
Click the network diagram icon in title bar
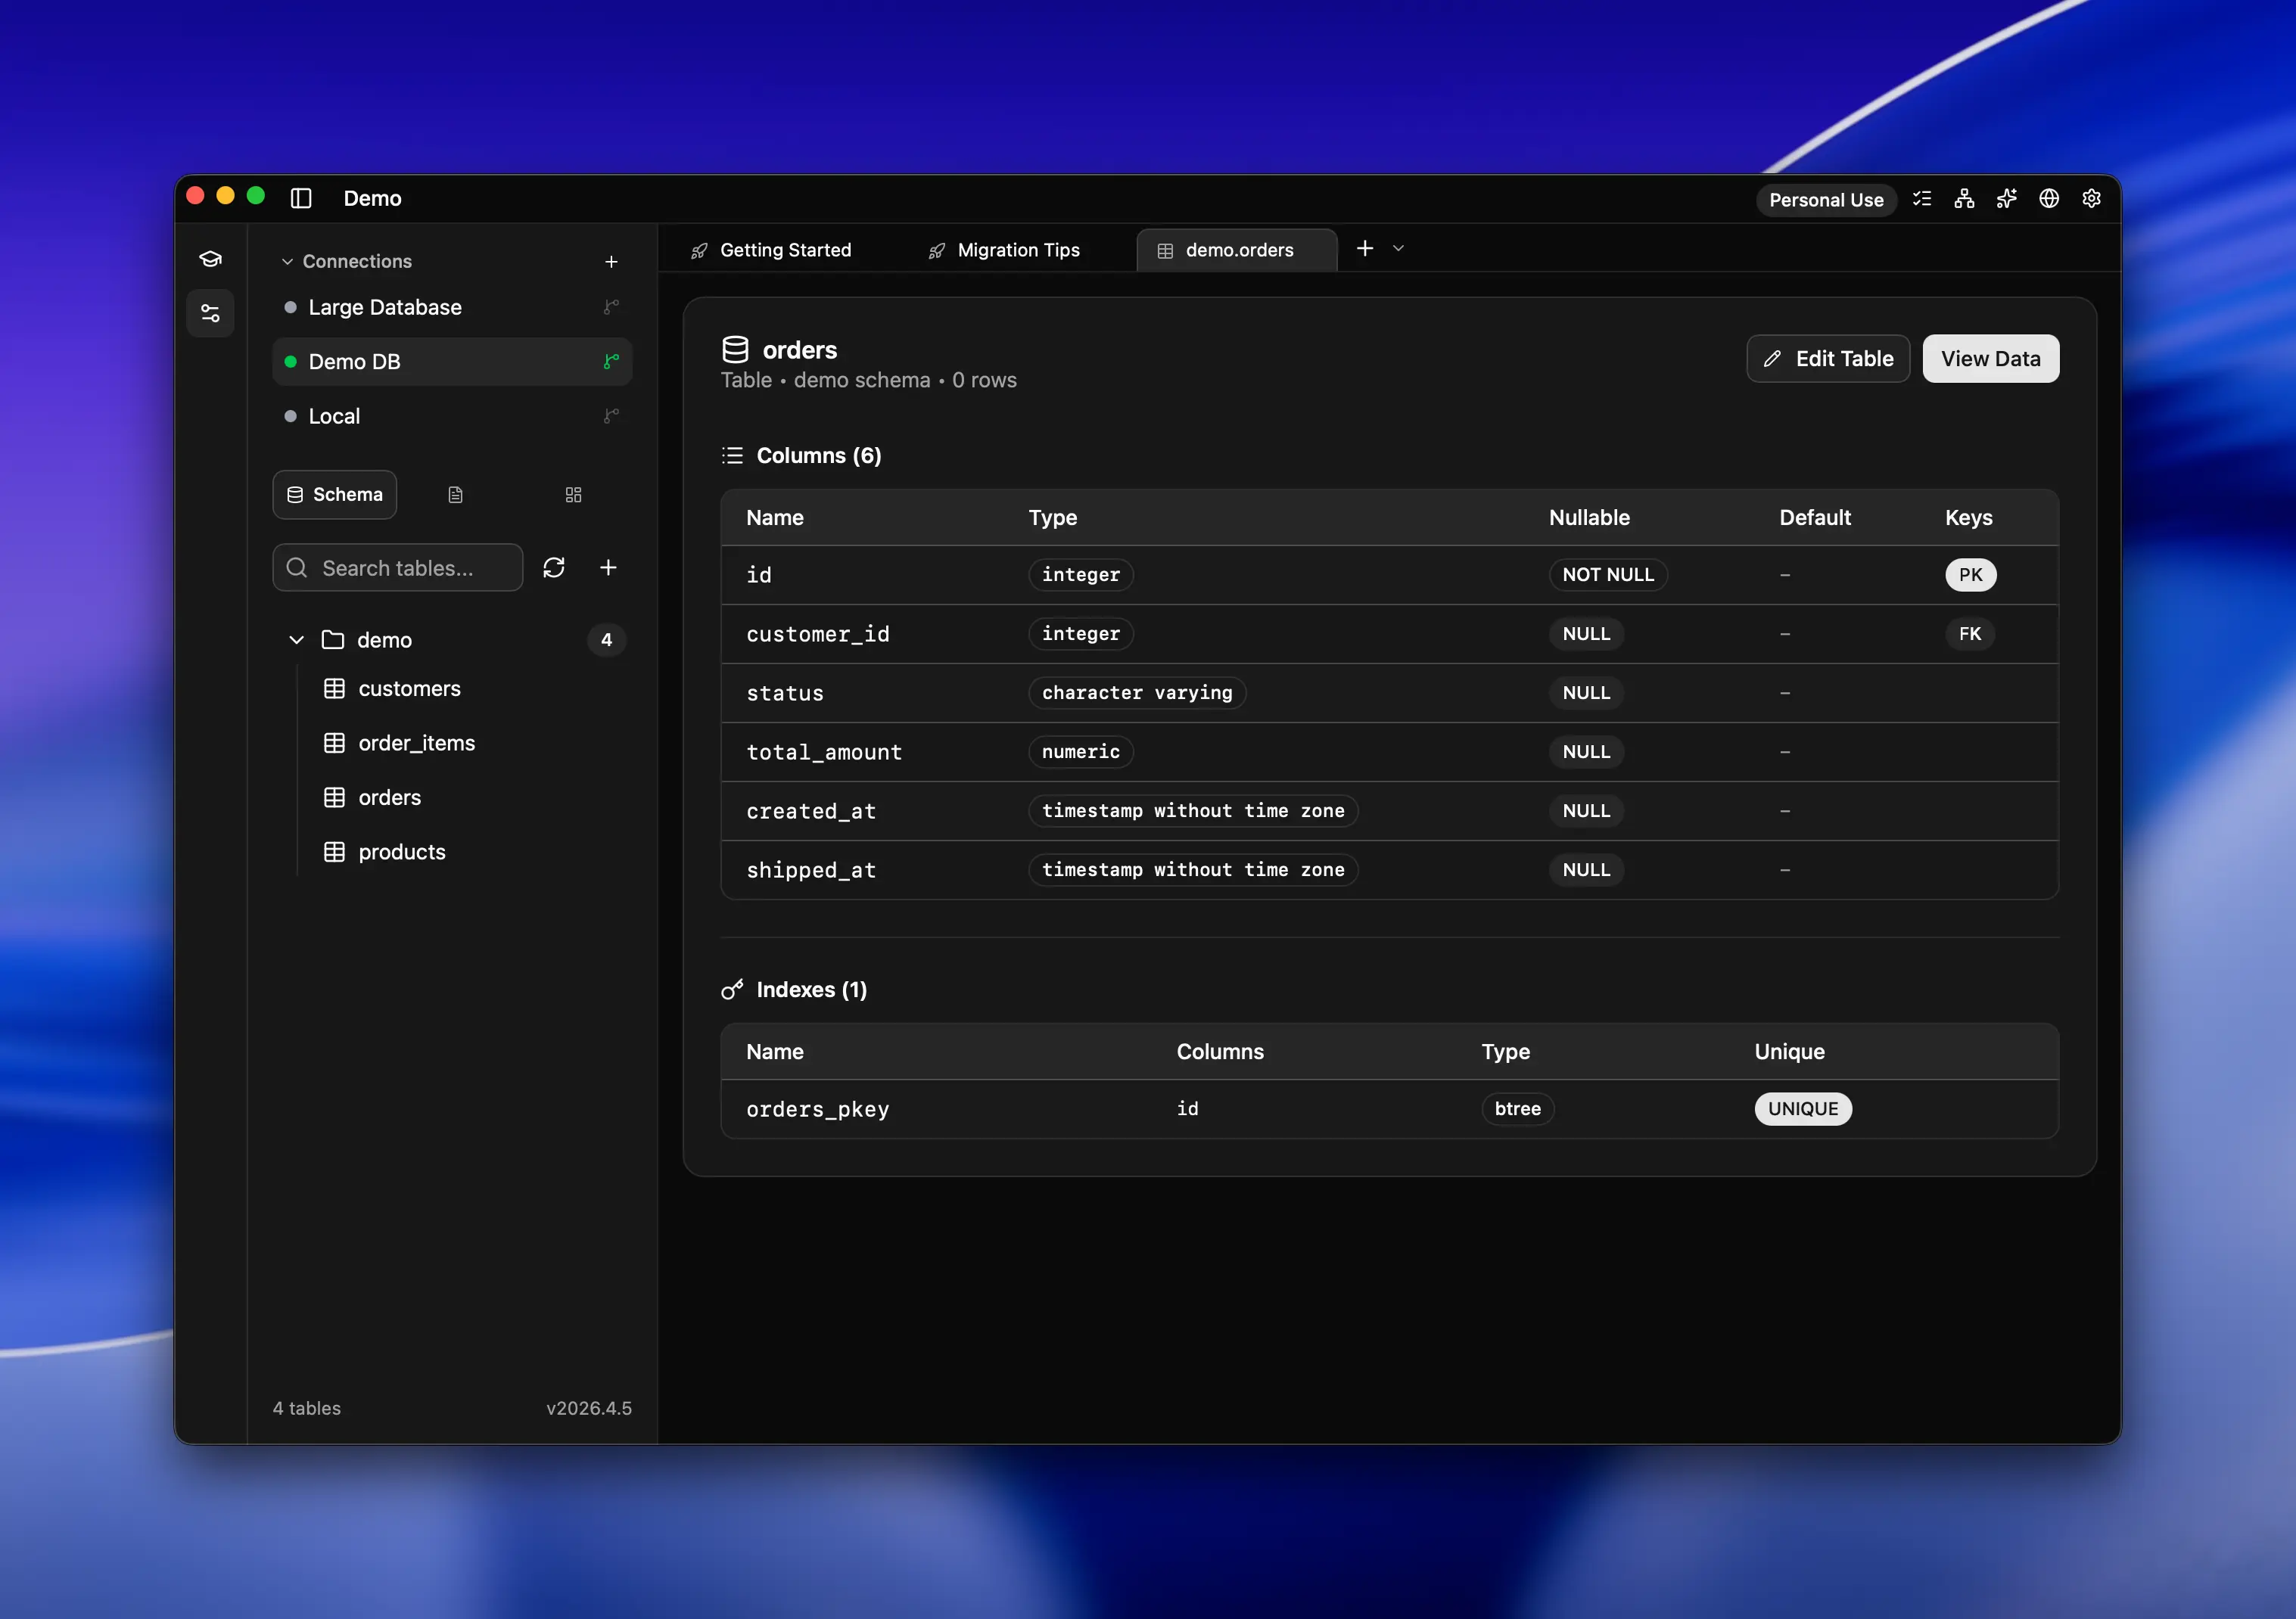1964,199
